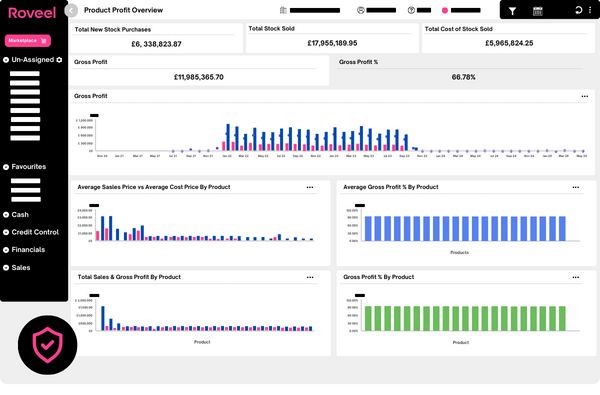Open Total Sales & Gross Profit chart options
Viewport: 600px width, 395px height.
coord(310,277)
